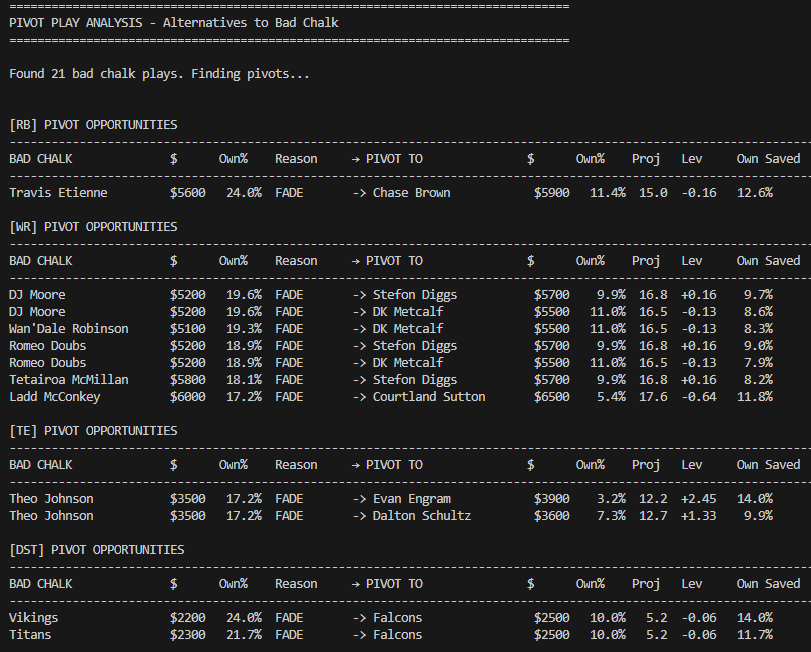Click the '19.3%' ownership value
Viewport: 811px width, 652px height.
pos(244,329)
